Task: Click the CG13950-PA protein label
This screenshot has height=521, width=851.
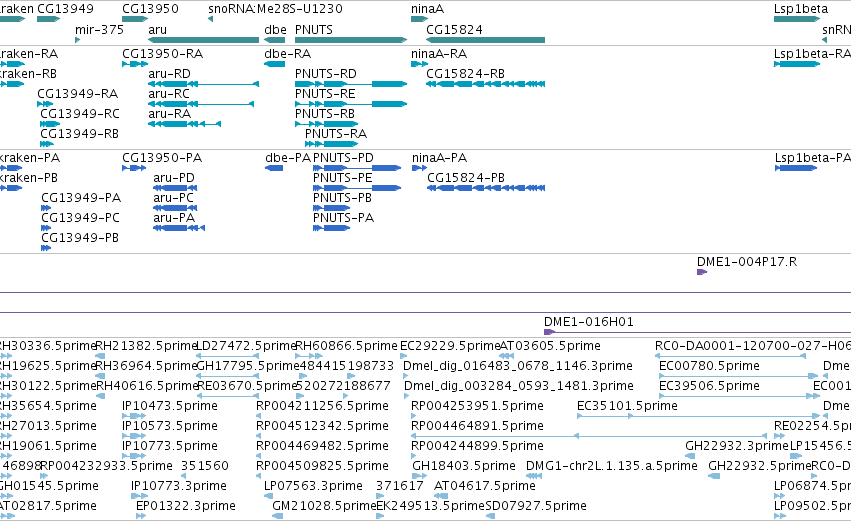Action: click(x=162, y=157)
